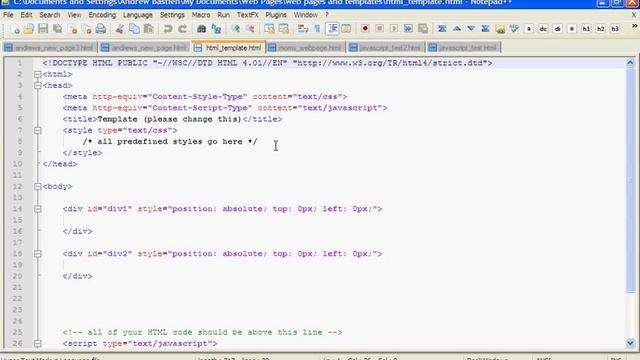Open Find with the binoculars icon
Screen dimensions: 640x360
click(x=201, y=29)
